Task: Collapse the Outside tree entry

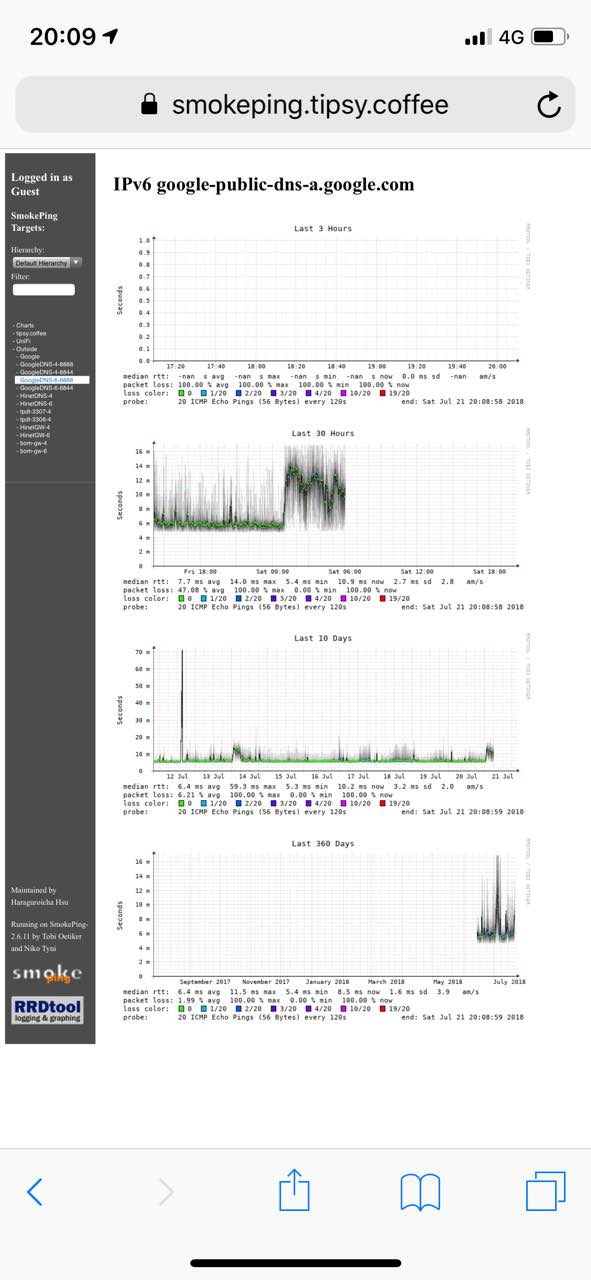Action: (x=25, y=349)
